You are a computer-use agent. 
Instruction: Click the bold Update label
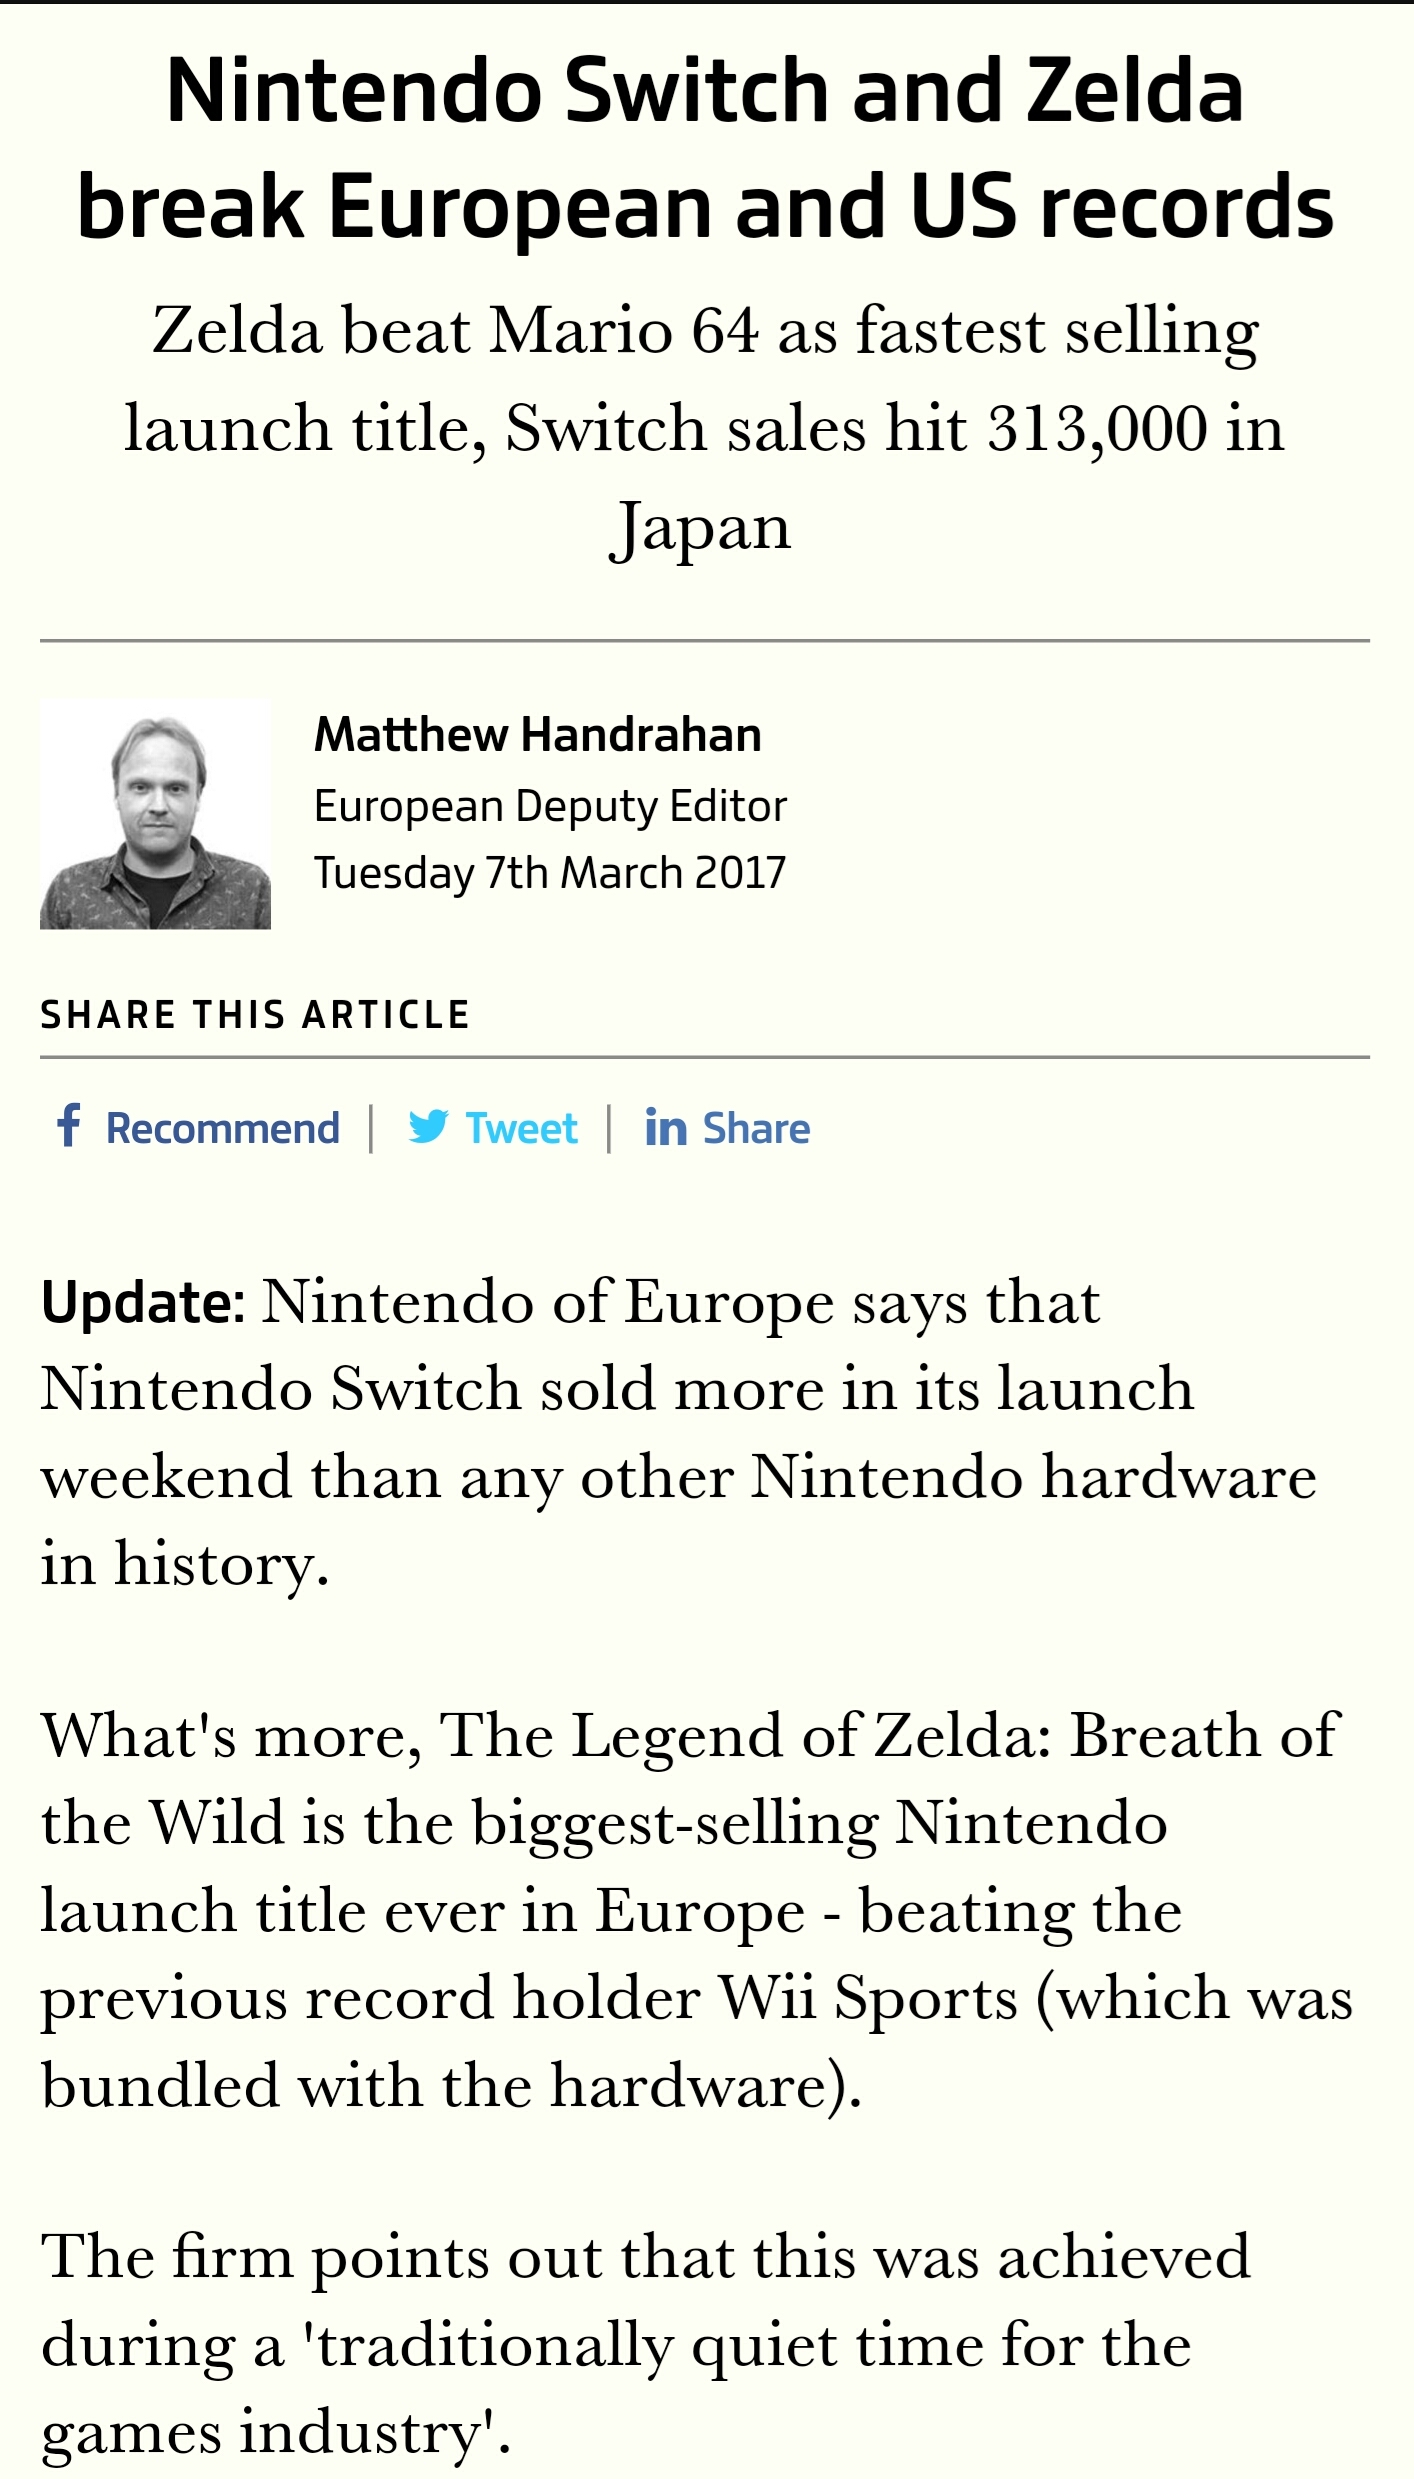pyautogui.click(x=143, y=1302)
